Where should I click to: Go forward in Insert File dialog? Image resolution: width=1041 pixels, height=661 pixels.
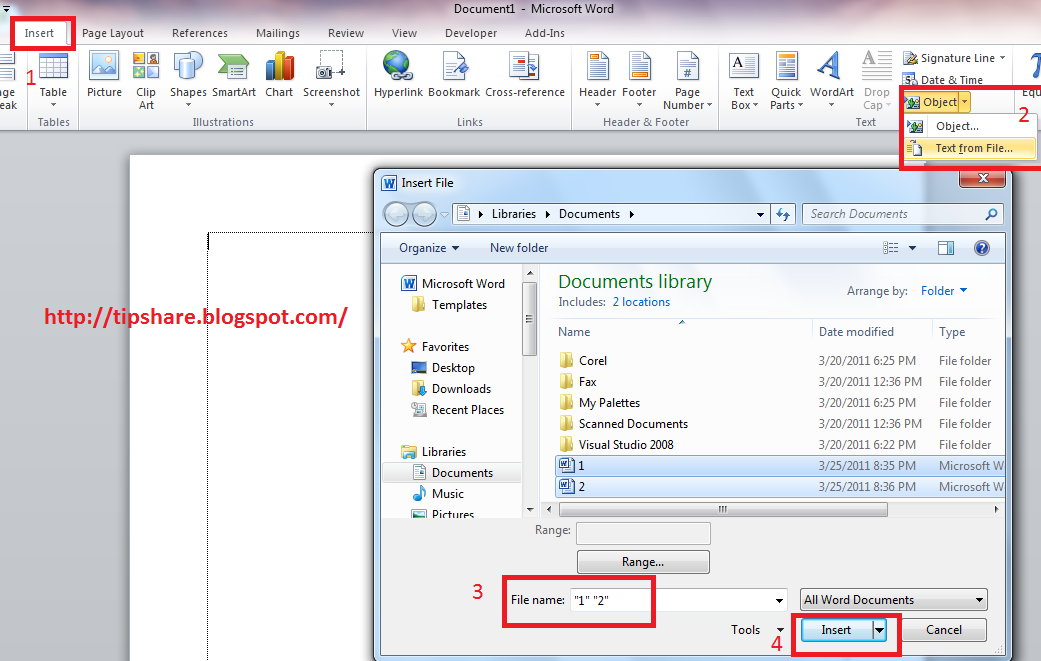[x=424, y=214]
